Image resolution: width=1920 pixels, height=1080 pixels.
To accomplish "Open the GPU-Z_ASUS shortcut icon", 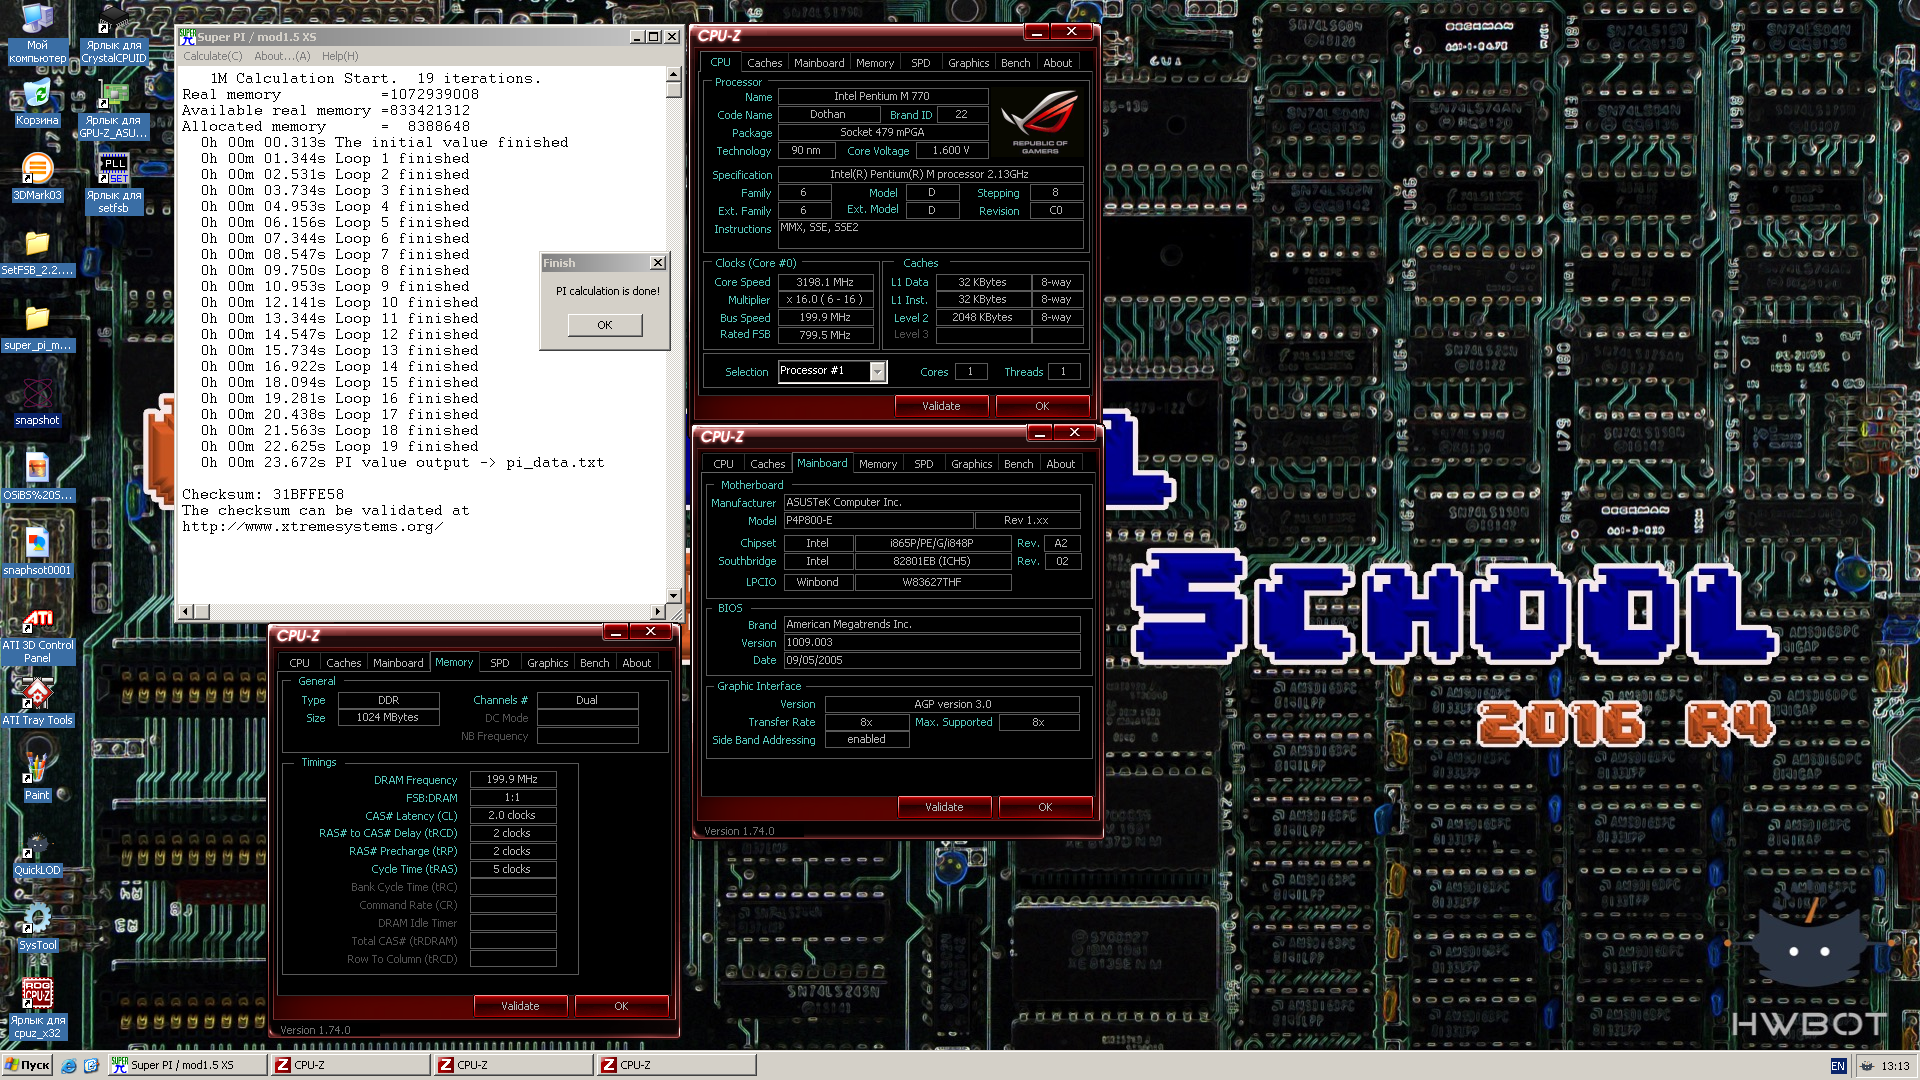I will coord(113,110).
